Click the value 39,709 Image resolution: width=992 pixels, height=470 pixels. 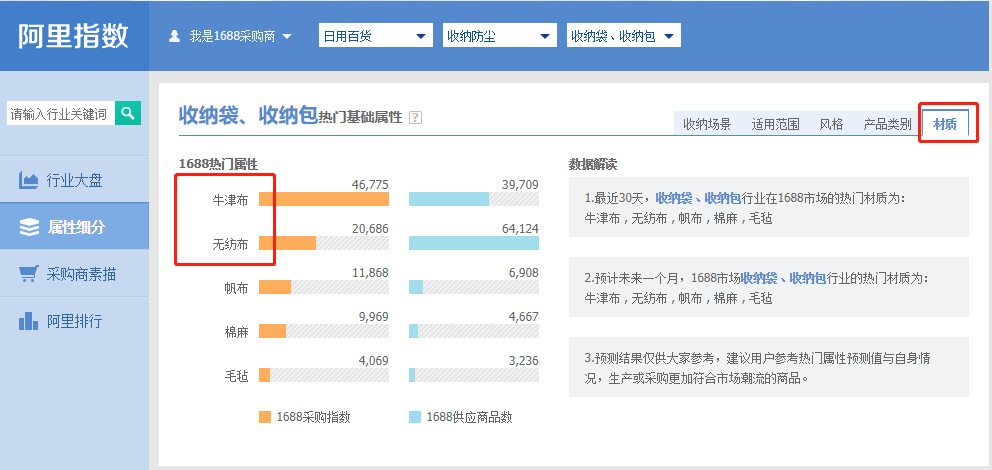pyautogui.click(x=520, y=185)
